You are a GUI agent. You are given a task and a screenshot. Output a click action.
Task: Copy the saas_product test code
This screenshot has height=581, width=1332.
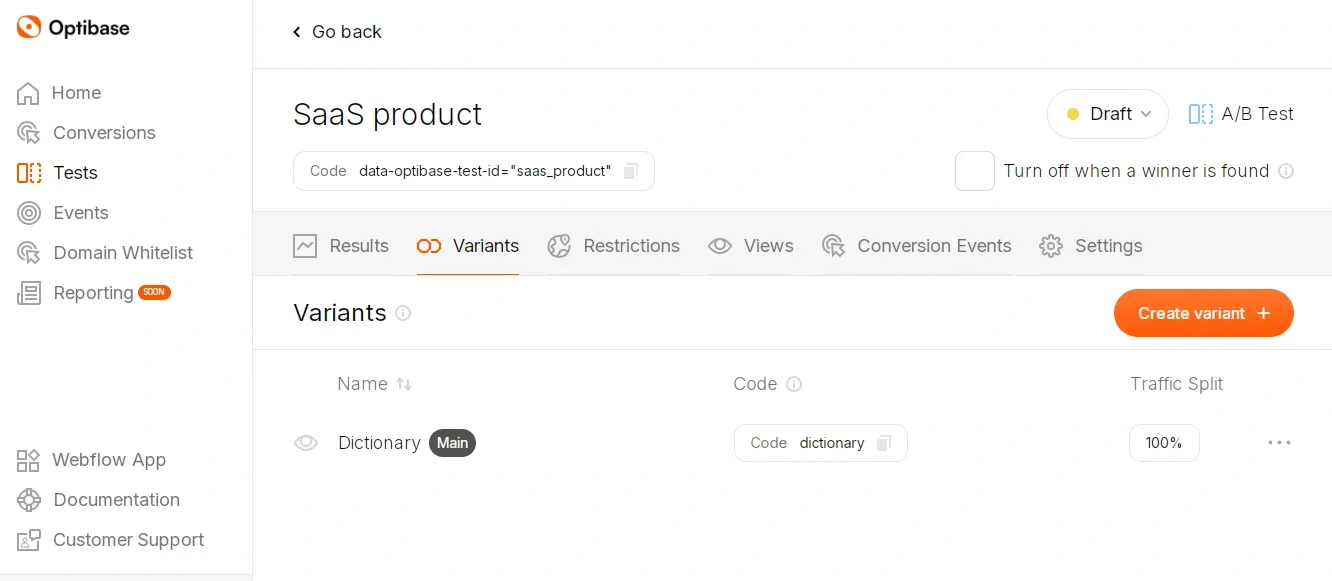pyautogui.click(x=630, y=171)
